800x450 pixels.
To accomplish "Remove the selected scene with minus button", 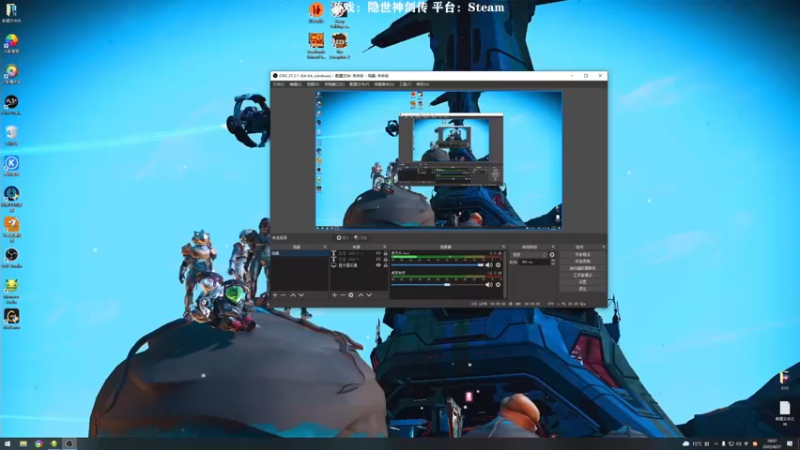I will point(283,295).
